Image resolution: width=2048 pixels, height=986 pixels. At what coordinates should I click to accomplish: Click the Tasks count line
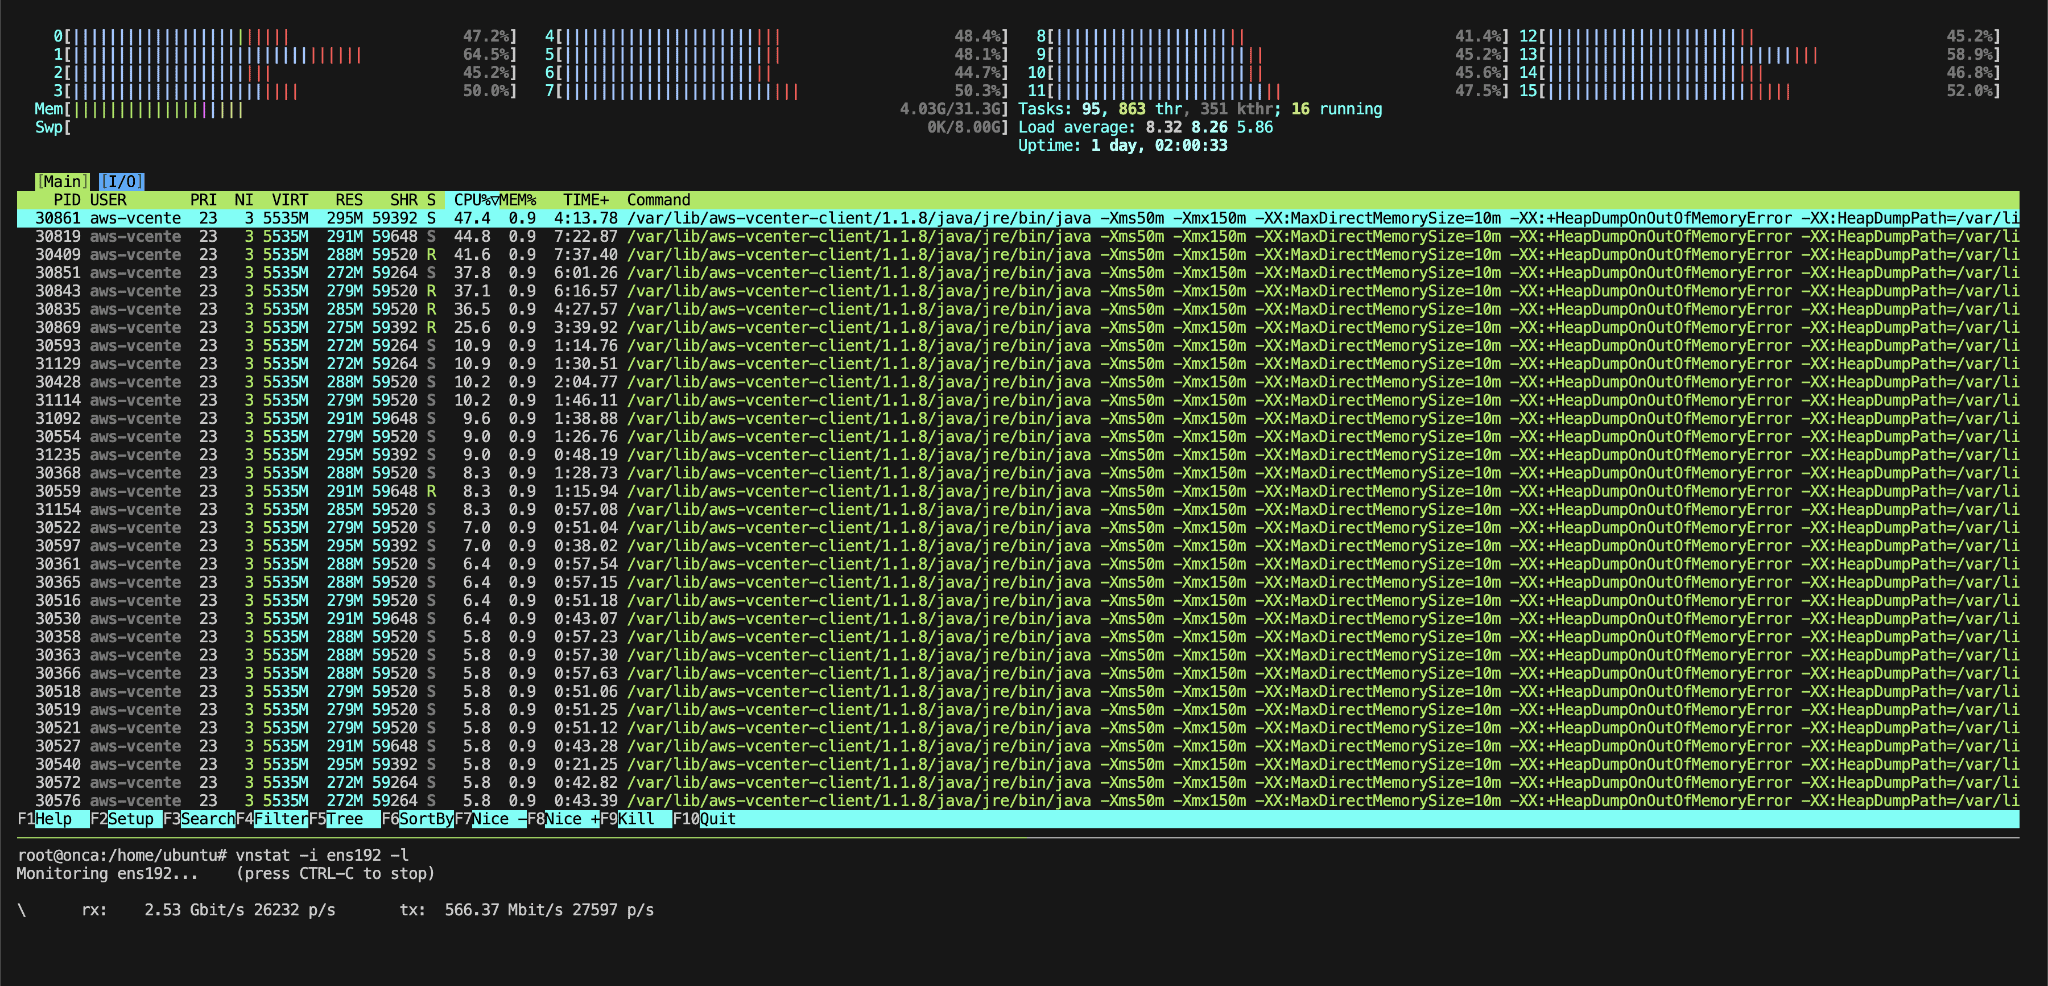coord(1200,109)
